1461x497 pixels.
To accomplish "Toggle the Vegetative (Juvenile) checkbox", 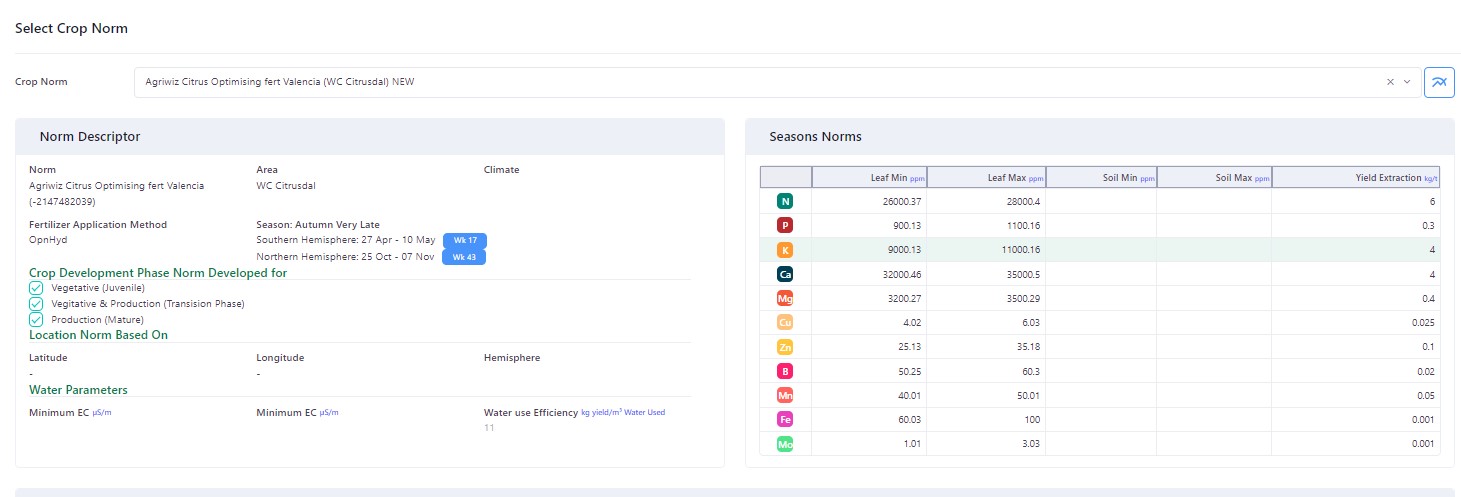I will pyautogui.click(x=36, y=288).
